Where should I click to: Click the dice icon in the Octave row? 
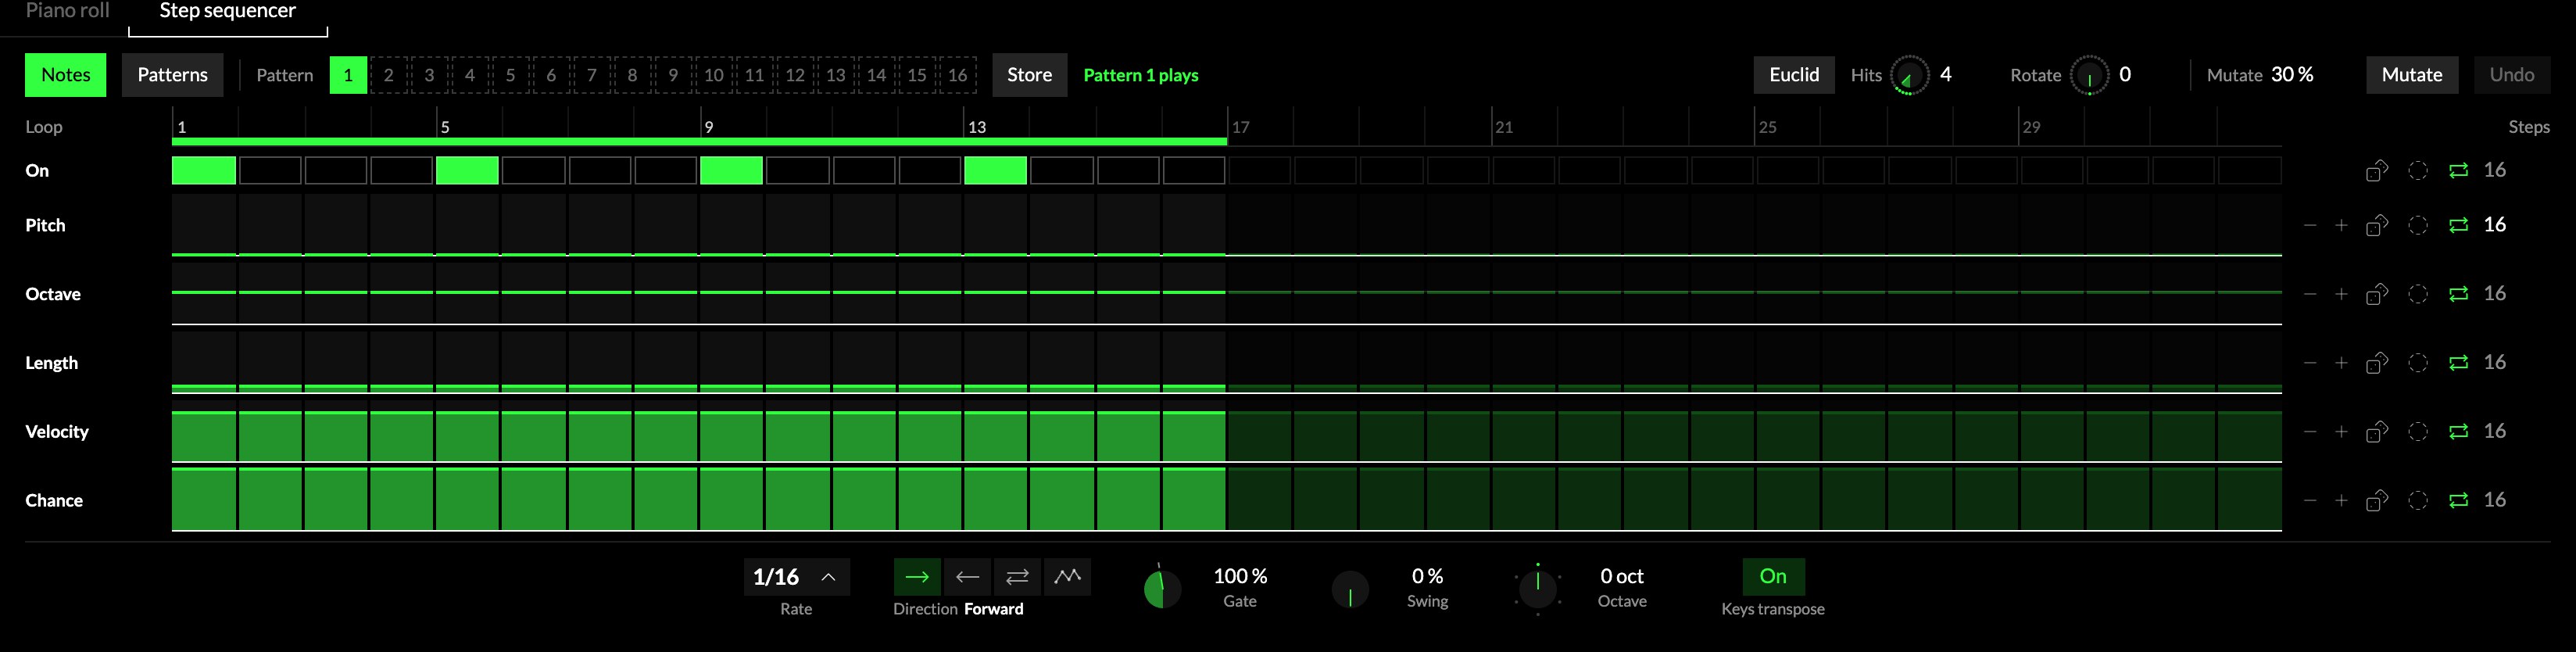click(x=2377, y=294)
